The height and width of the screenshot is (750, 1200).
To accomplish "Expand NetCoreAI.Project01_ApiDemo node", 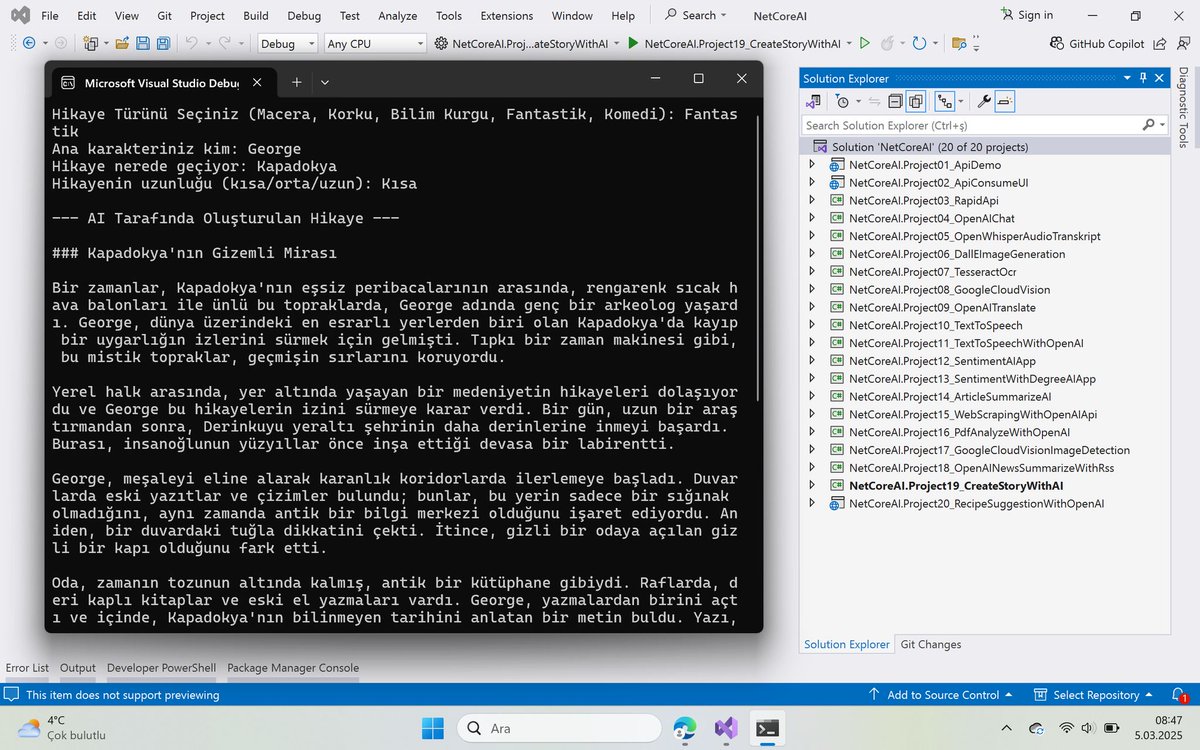I will 812,165.
